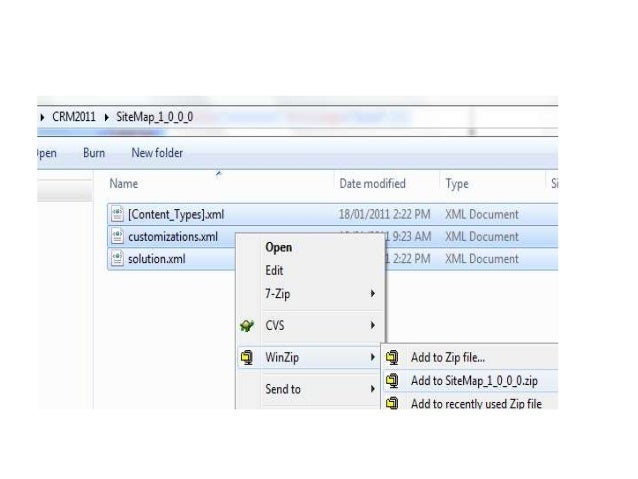The image size is (638, 479).
Task: Click date 18/01/2011 2:22 PM of [Content_Types].xml
Action: [x=385, y=214]
